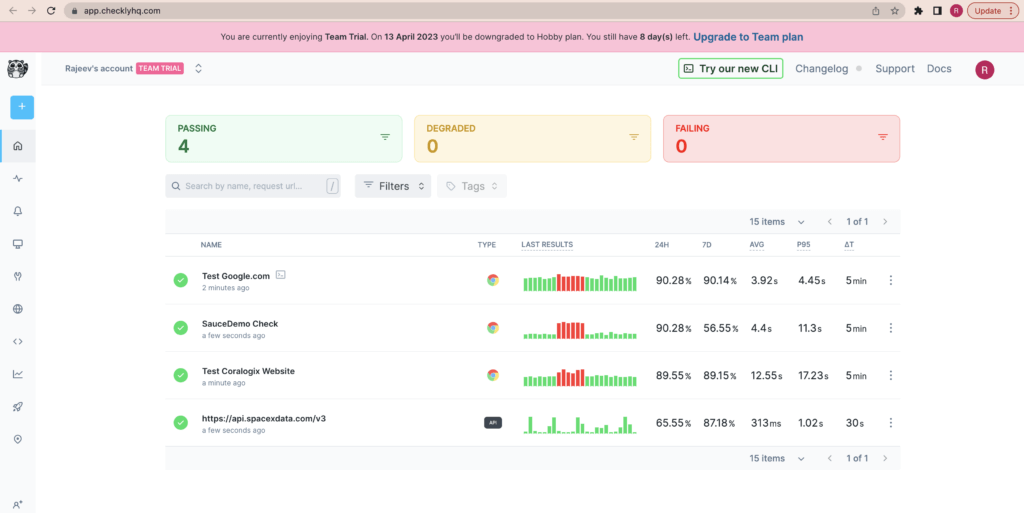Open the Docs link

coord(939,69)
